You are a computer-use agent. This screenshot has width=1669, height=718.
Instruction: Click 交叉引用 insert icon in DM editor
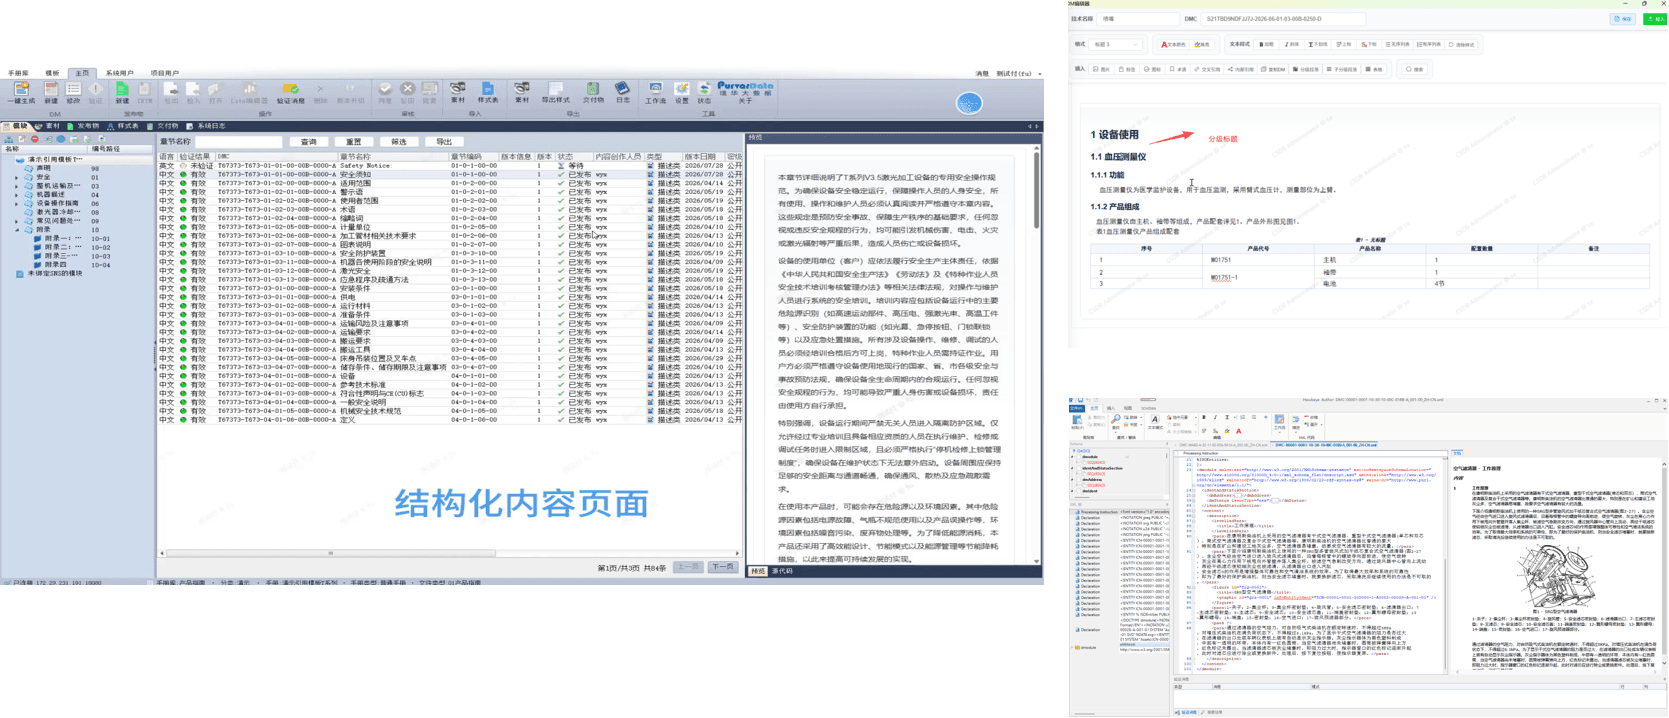(x=1207, y=69)
